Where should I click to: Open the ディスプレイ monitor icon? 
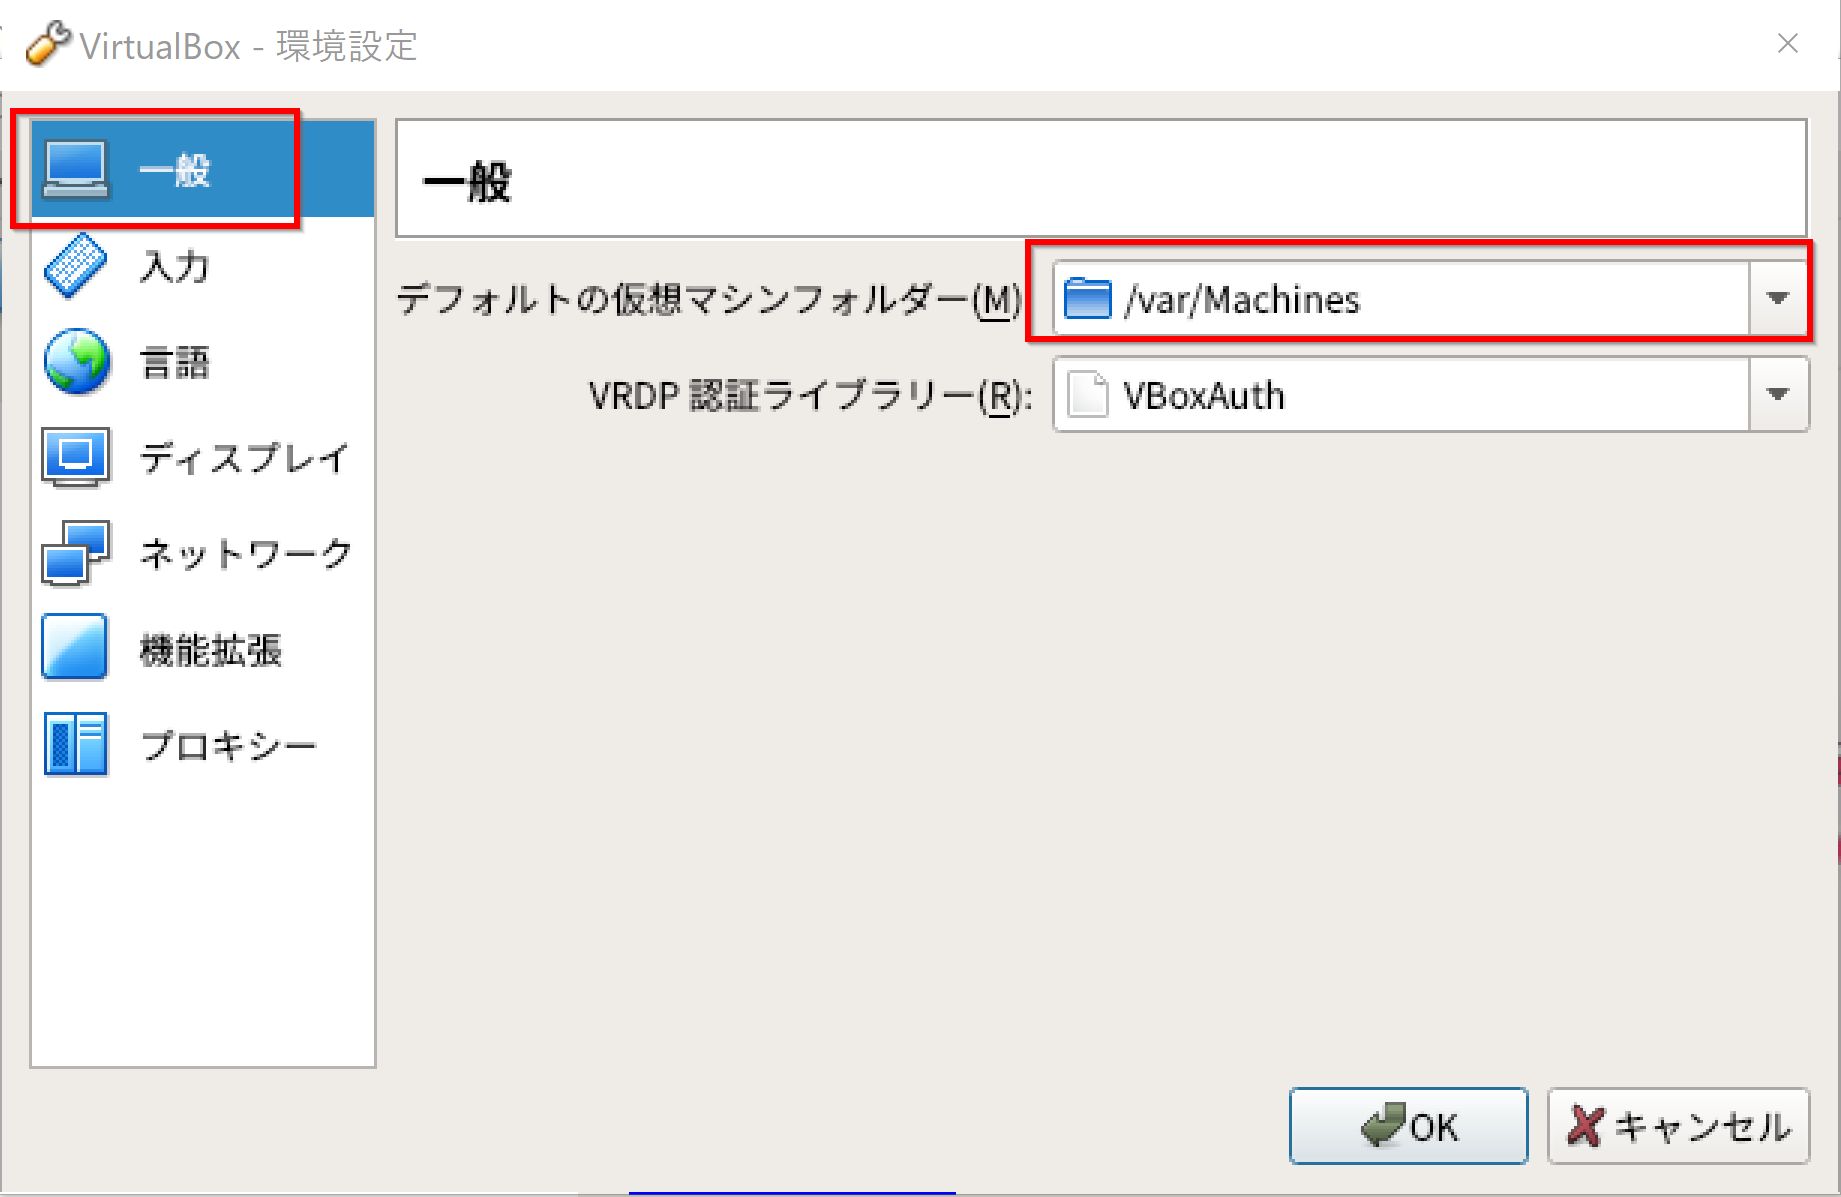tap(75, 457)
